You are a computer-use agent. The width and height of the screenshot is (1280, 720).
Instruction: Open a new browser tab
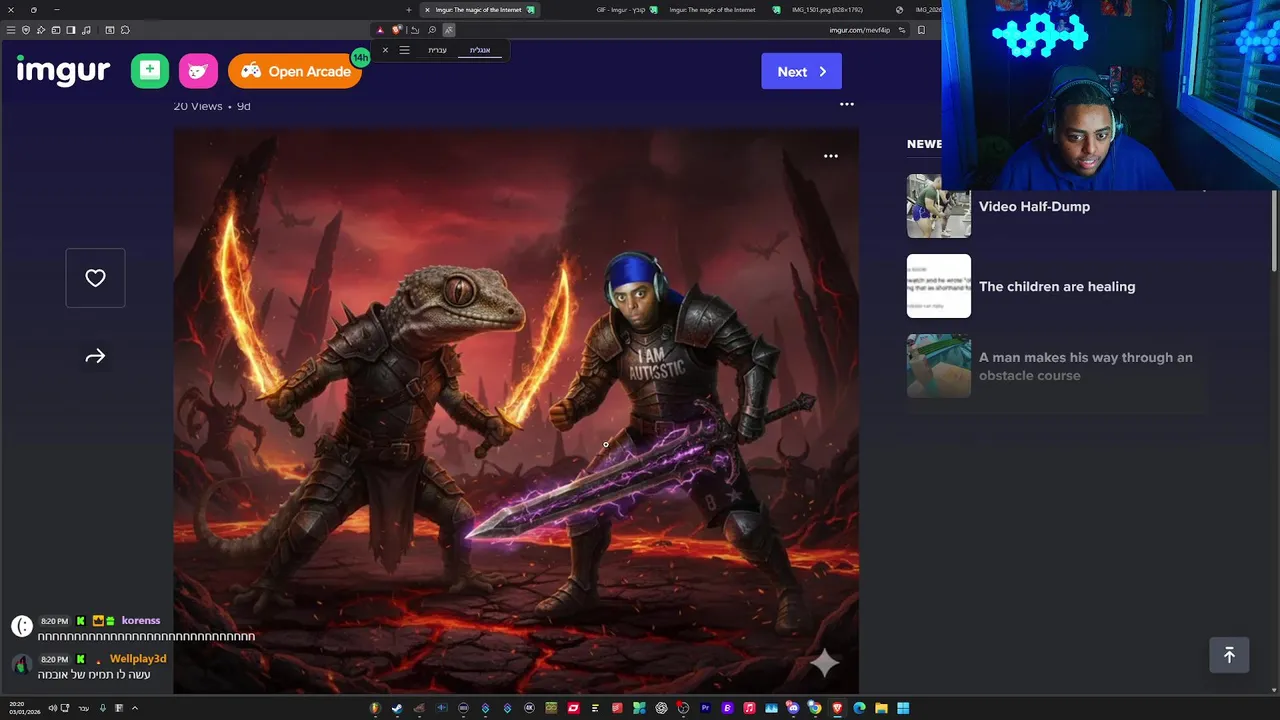click(x=408, y=10)
